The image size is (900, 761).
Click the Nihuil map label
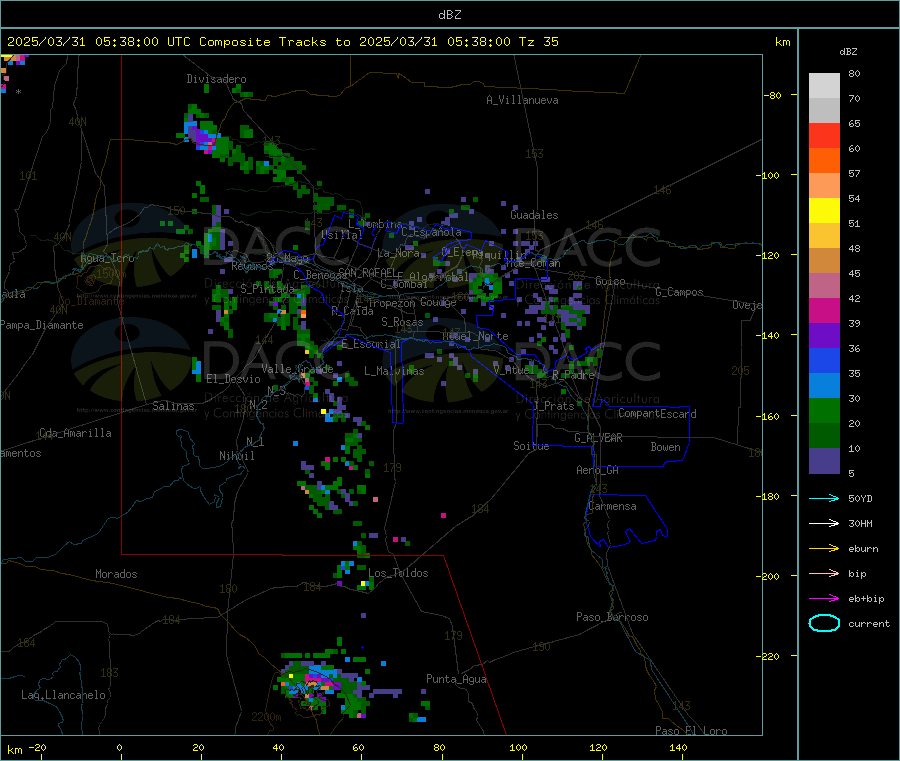pos(236,456)
